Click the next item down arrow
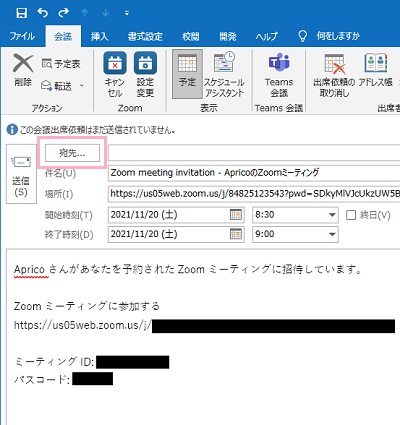This screenshot has height=425, width=400. (106, 13)
